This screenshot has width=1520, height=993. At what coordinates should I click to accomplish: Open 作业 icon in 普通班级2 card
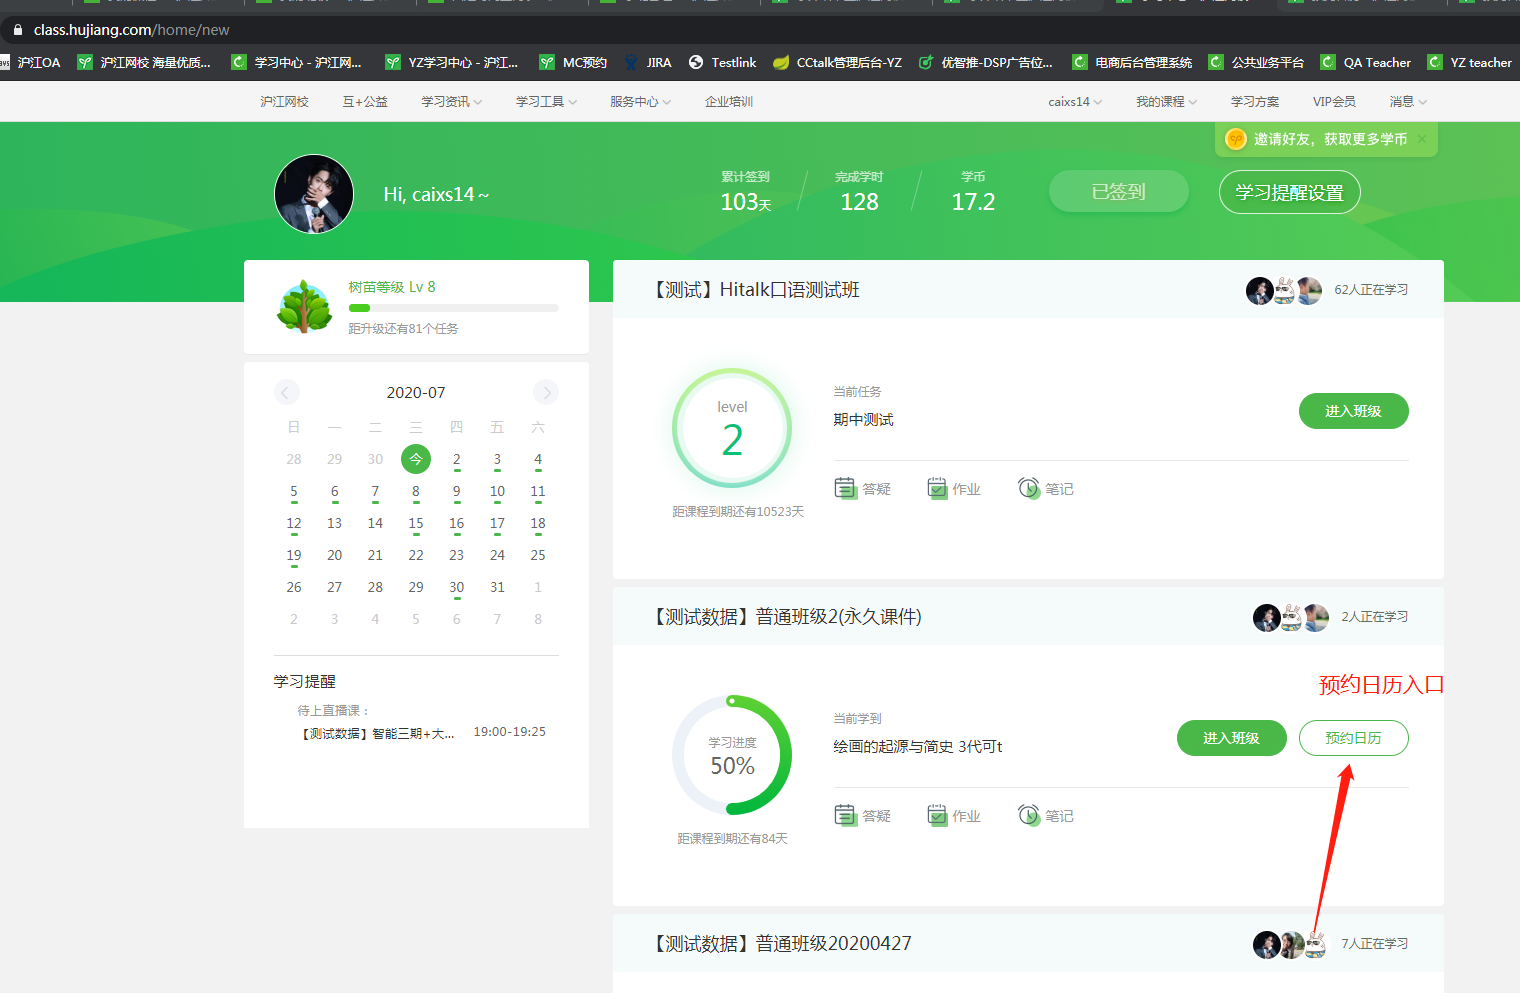point(937,815)
